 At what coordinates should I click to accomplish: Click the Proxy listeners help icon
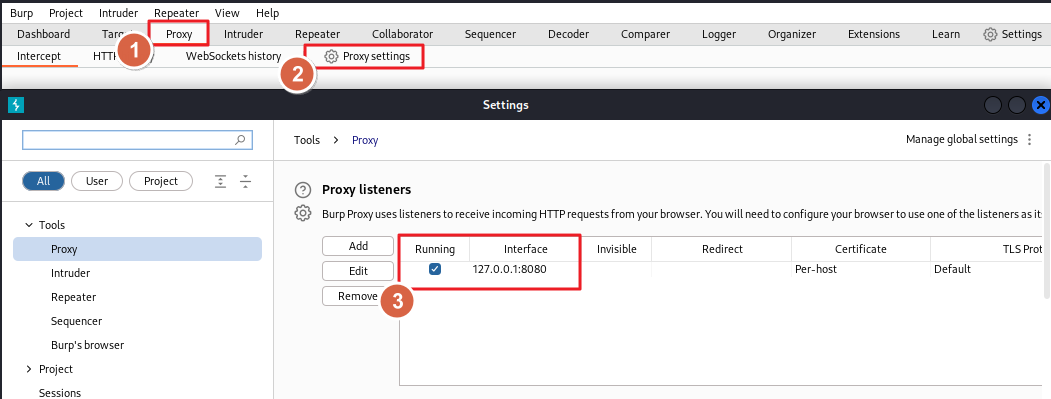click(x=303, y=190)
